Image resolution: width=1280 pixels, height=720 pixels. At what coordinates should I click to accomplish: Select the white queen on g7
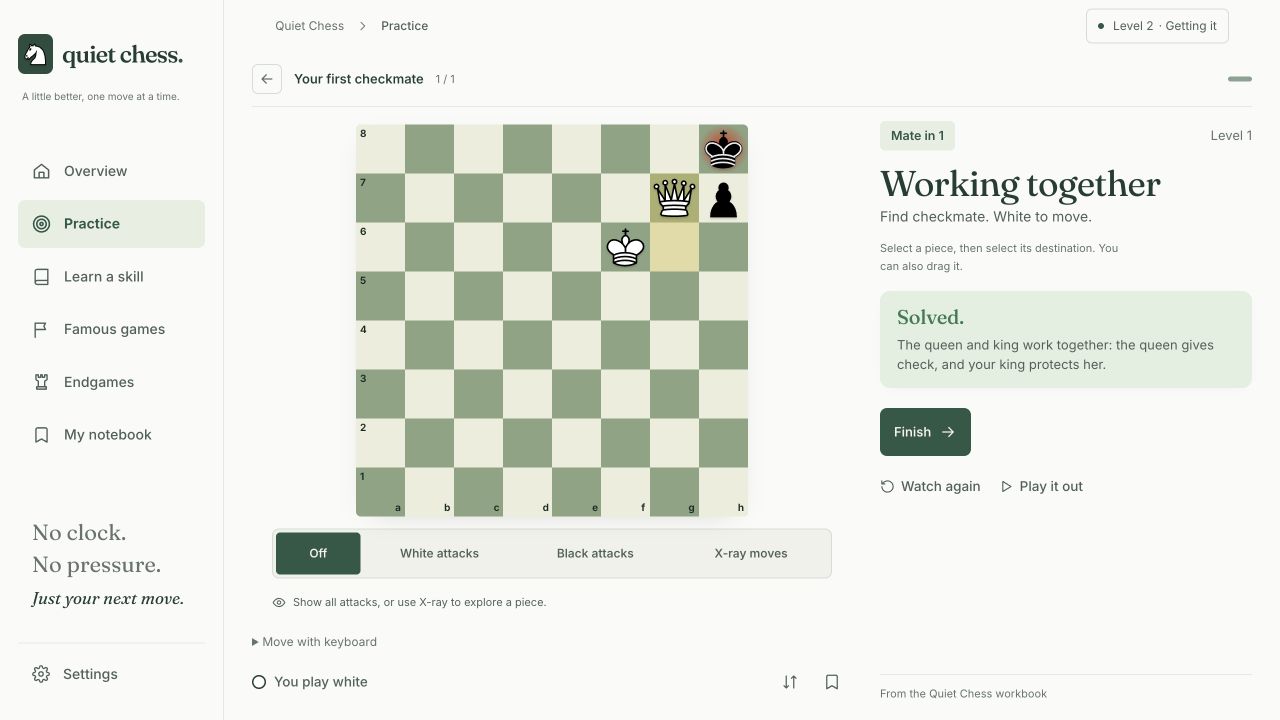[674, 198]
